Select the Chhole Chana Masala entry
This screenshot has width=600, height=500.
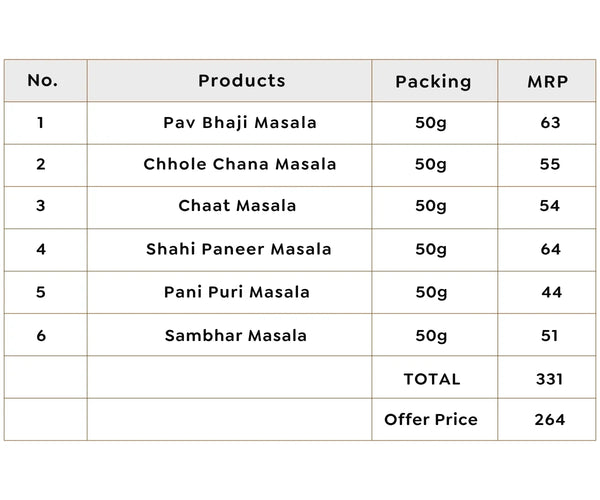[x=240, y=164]
